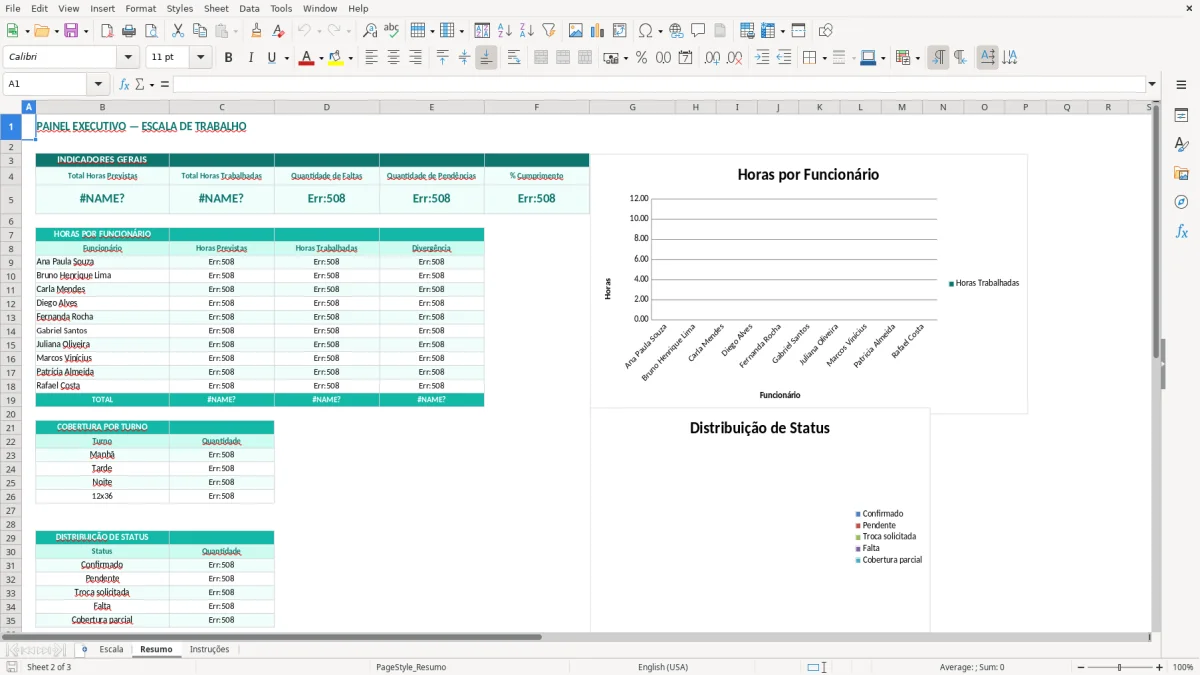
Task: Click the Copy icon
Action: (200, 31)
